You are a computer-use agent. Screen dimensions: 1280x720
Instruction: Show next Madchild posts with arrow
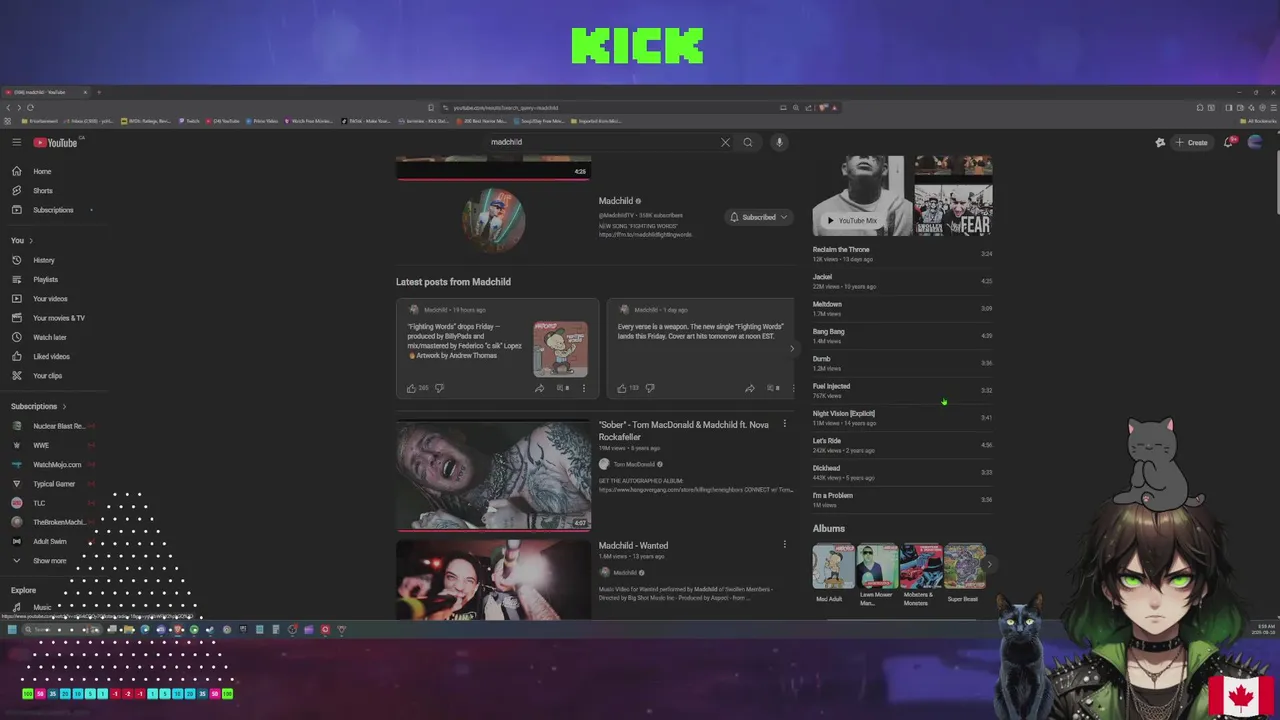coord(791,349)
